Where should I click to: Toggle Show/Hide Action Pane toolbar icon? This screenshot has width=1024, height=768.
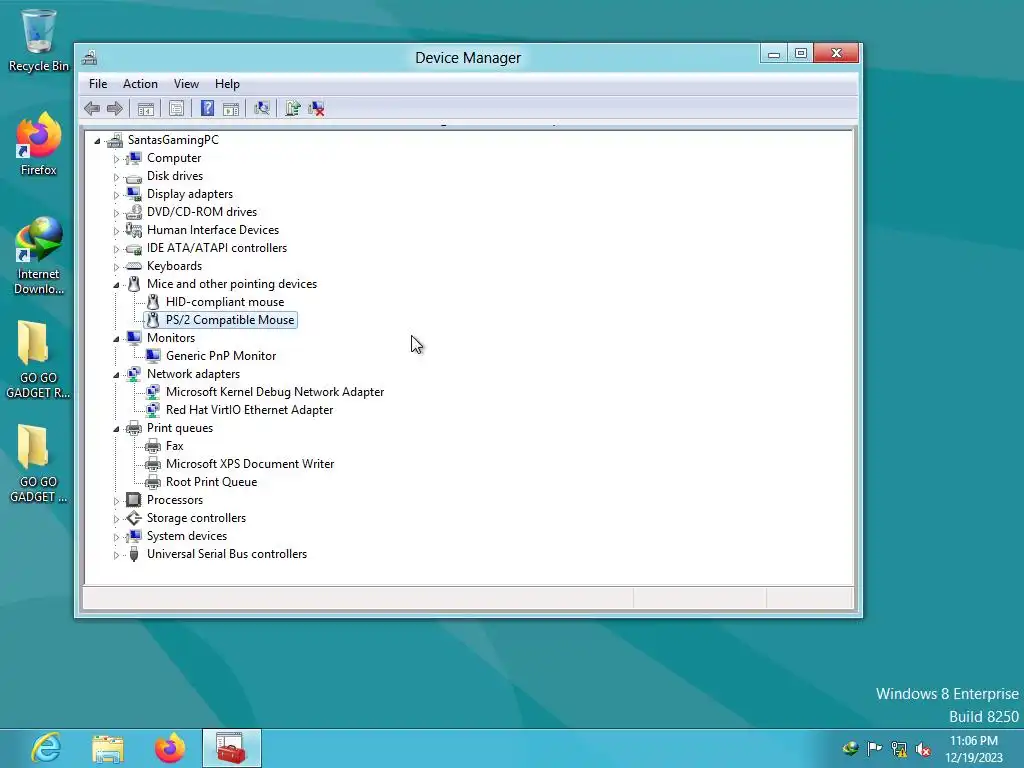231,108
